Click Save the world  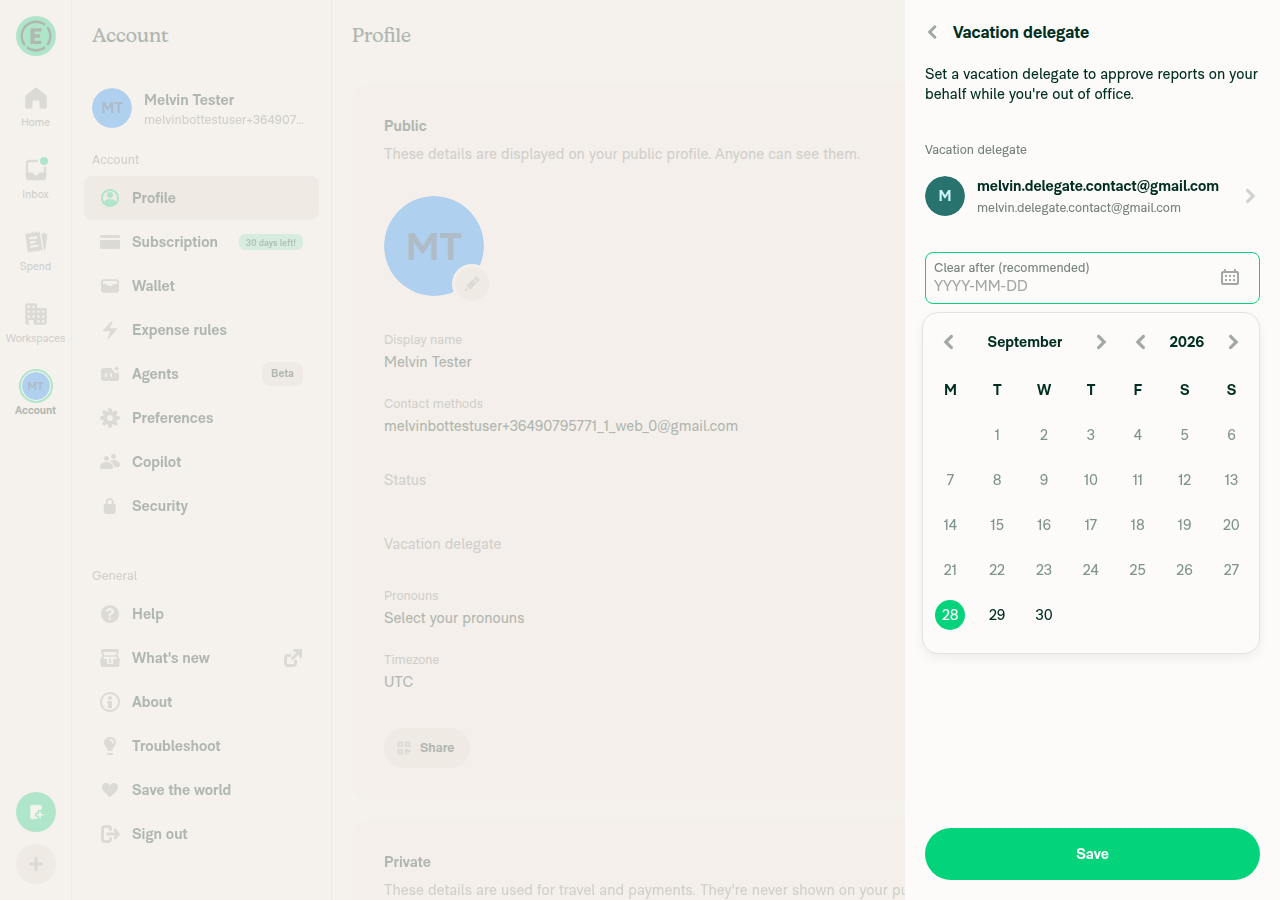201,790
